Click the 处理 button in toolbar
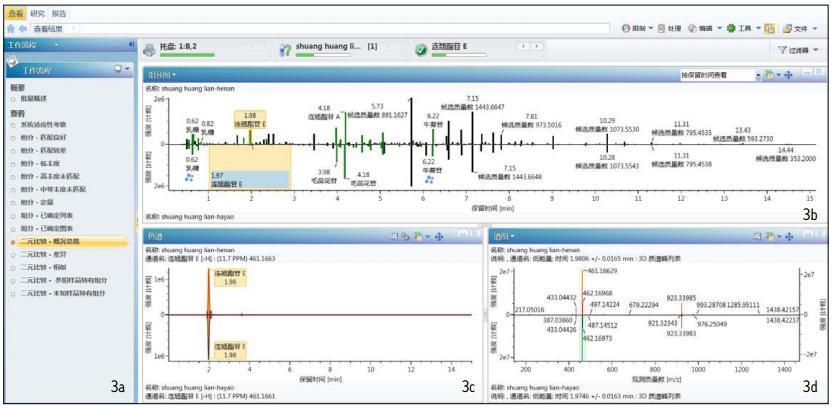This screenshot has height=408, width=833. coord(669,29)
